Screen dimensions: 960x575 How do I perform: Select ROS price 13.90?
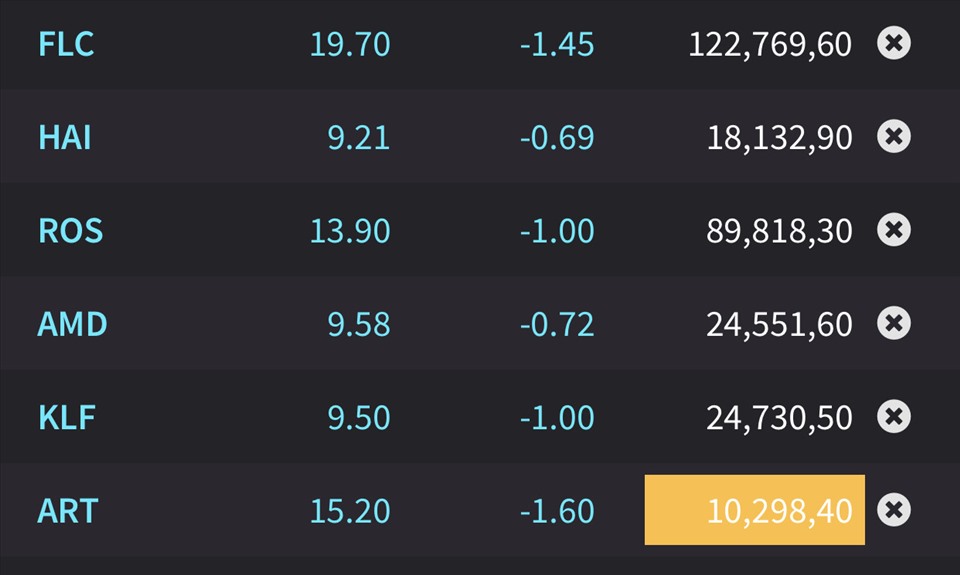tap(350, 231)
